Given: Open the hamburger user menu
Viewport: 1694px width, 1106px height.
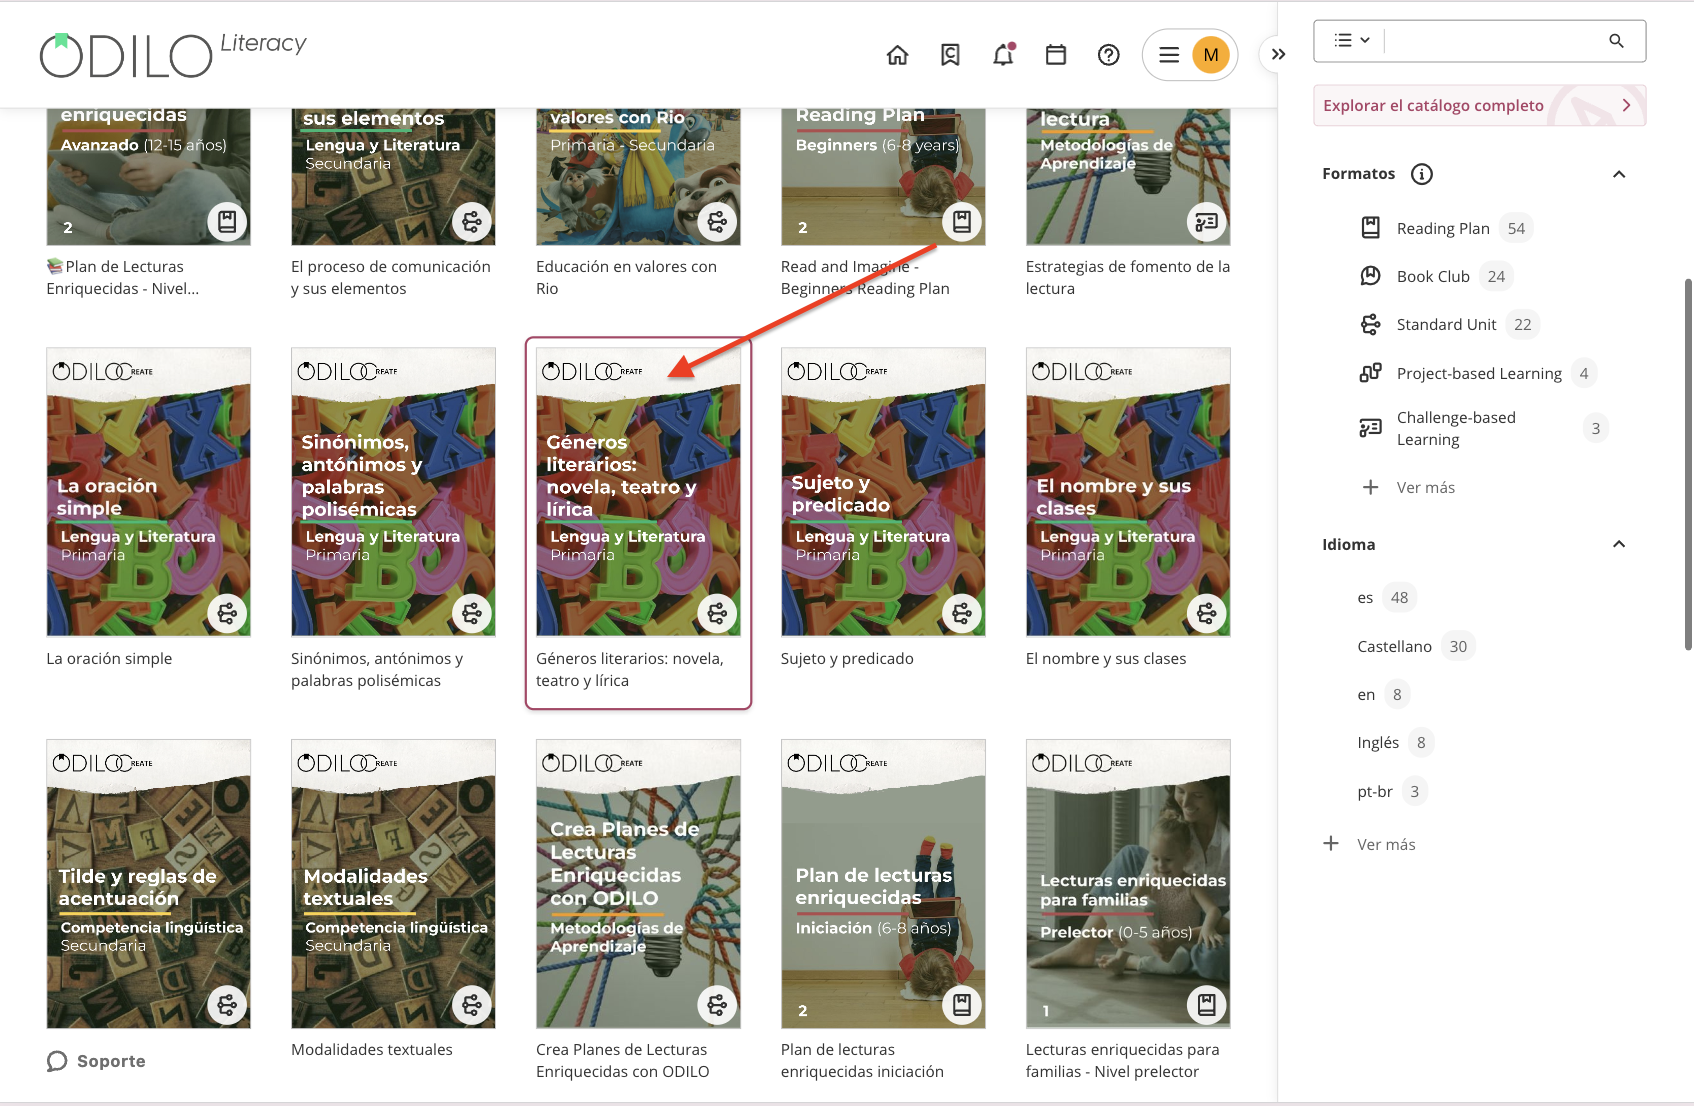Looking at the screenshot, I should (1169, 55).
